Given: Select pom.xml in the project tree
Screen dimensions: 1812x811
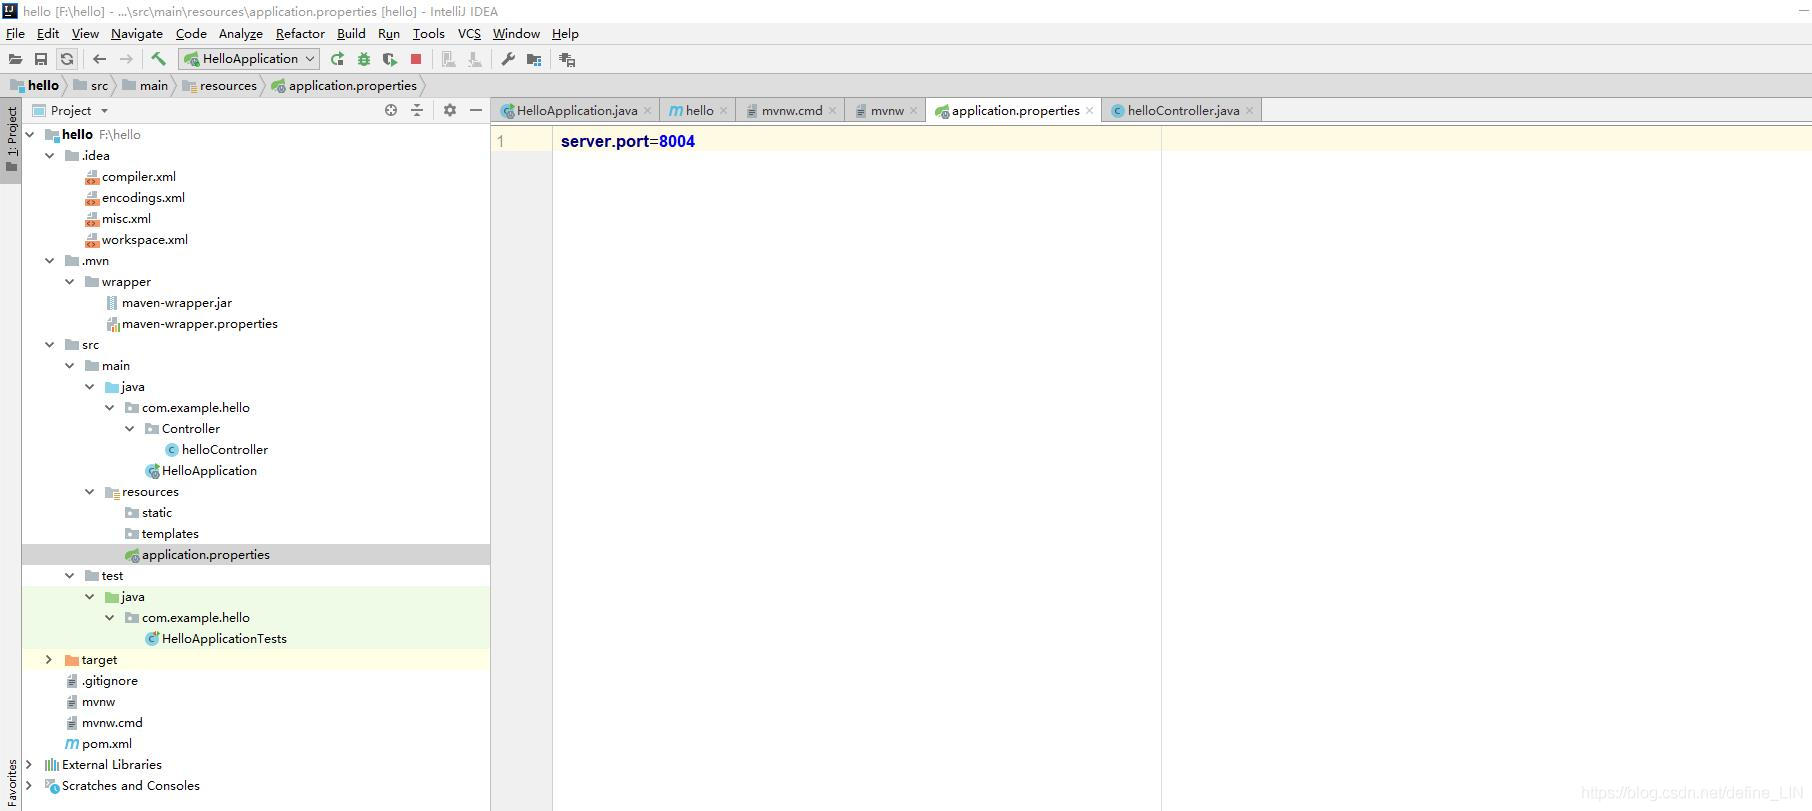Looking at the screenshot, I should [98, 743].
